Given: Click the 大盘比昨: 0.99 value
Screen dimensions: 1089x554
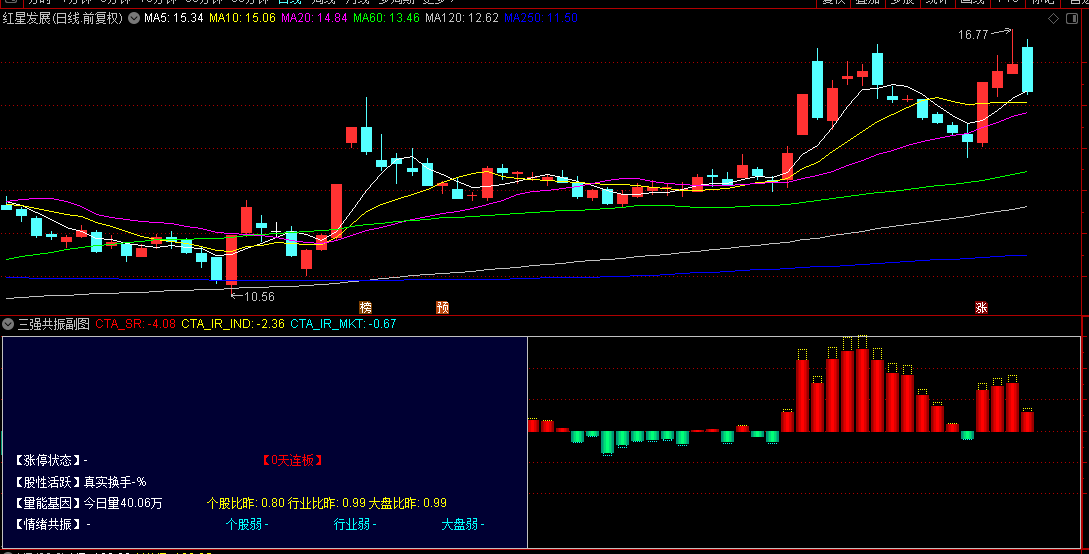Looking at the screenshot, I should 408,503.
